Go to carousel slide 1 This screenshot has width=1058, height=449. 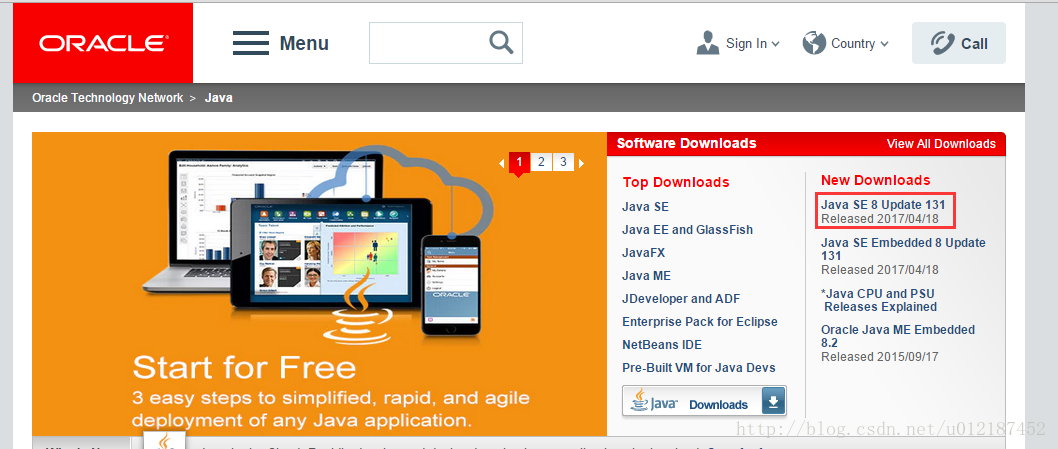(519, 162)
